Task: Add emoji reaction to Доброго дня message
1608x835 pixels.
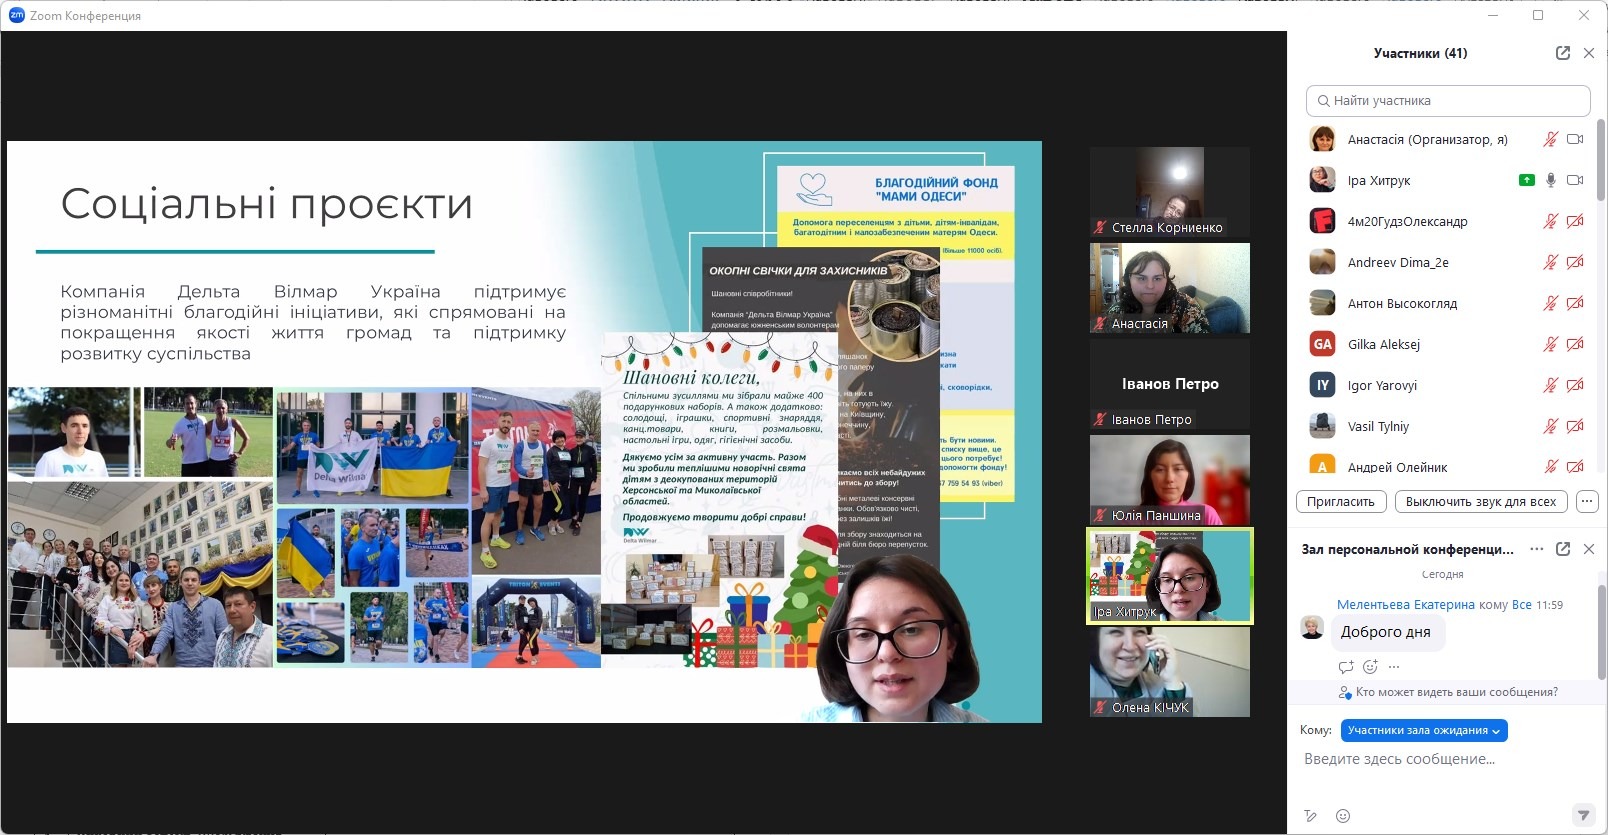Action: point(1370,667)
